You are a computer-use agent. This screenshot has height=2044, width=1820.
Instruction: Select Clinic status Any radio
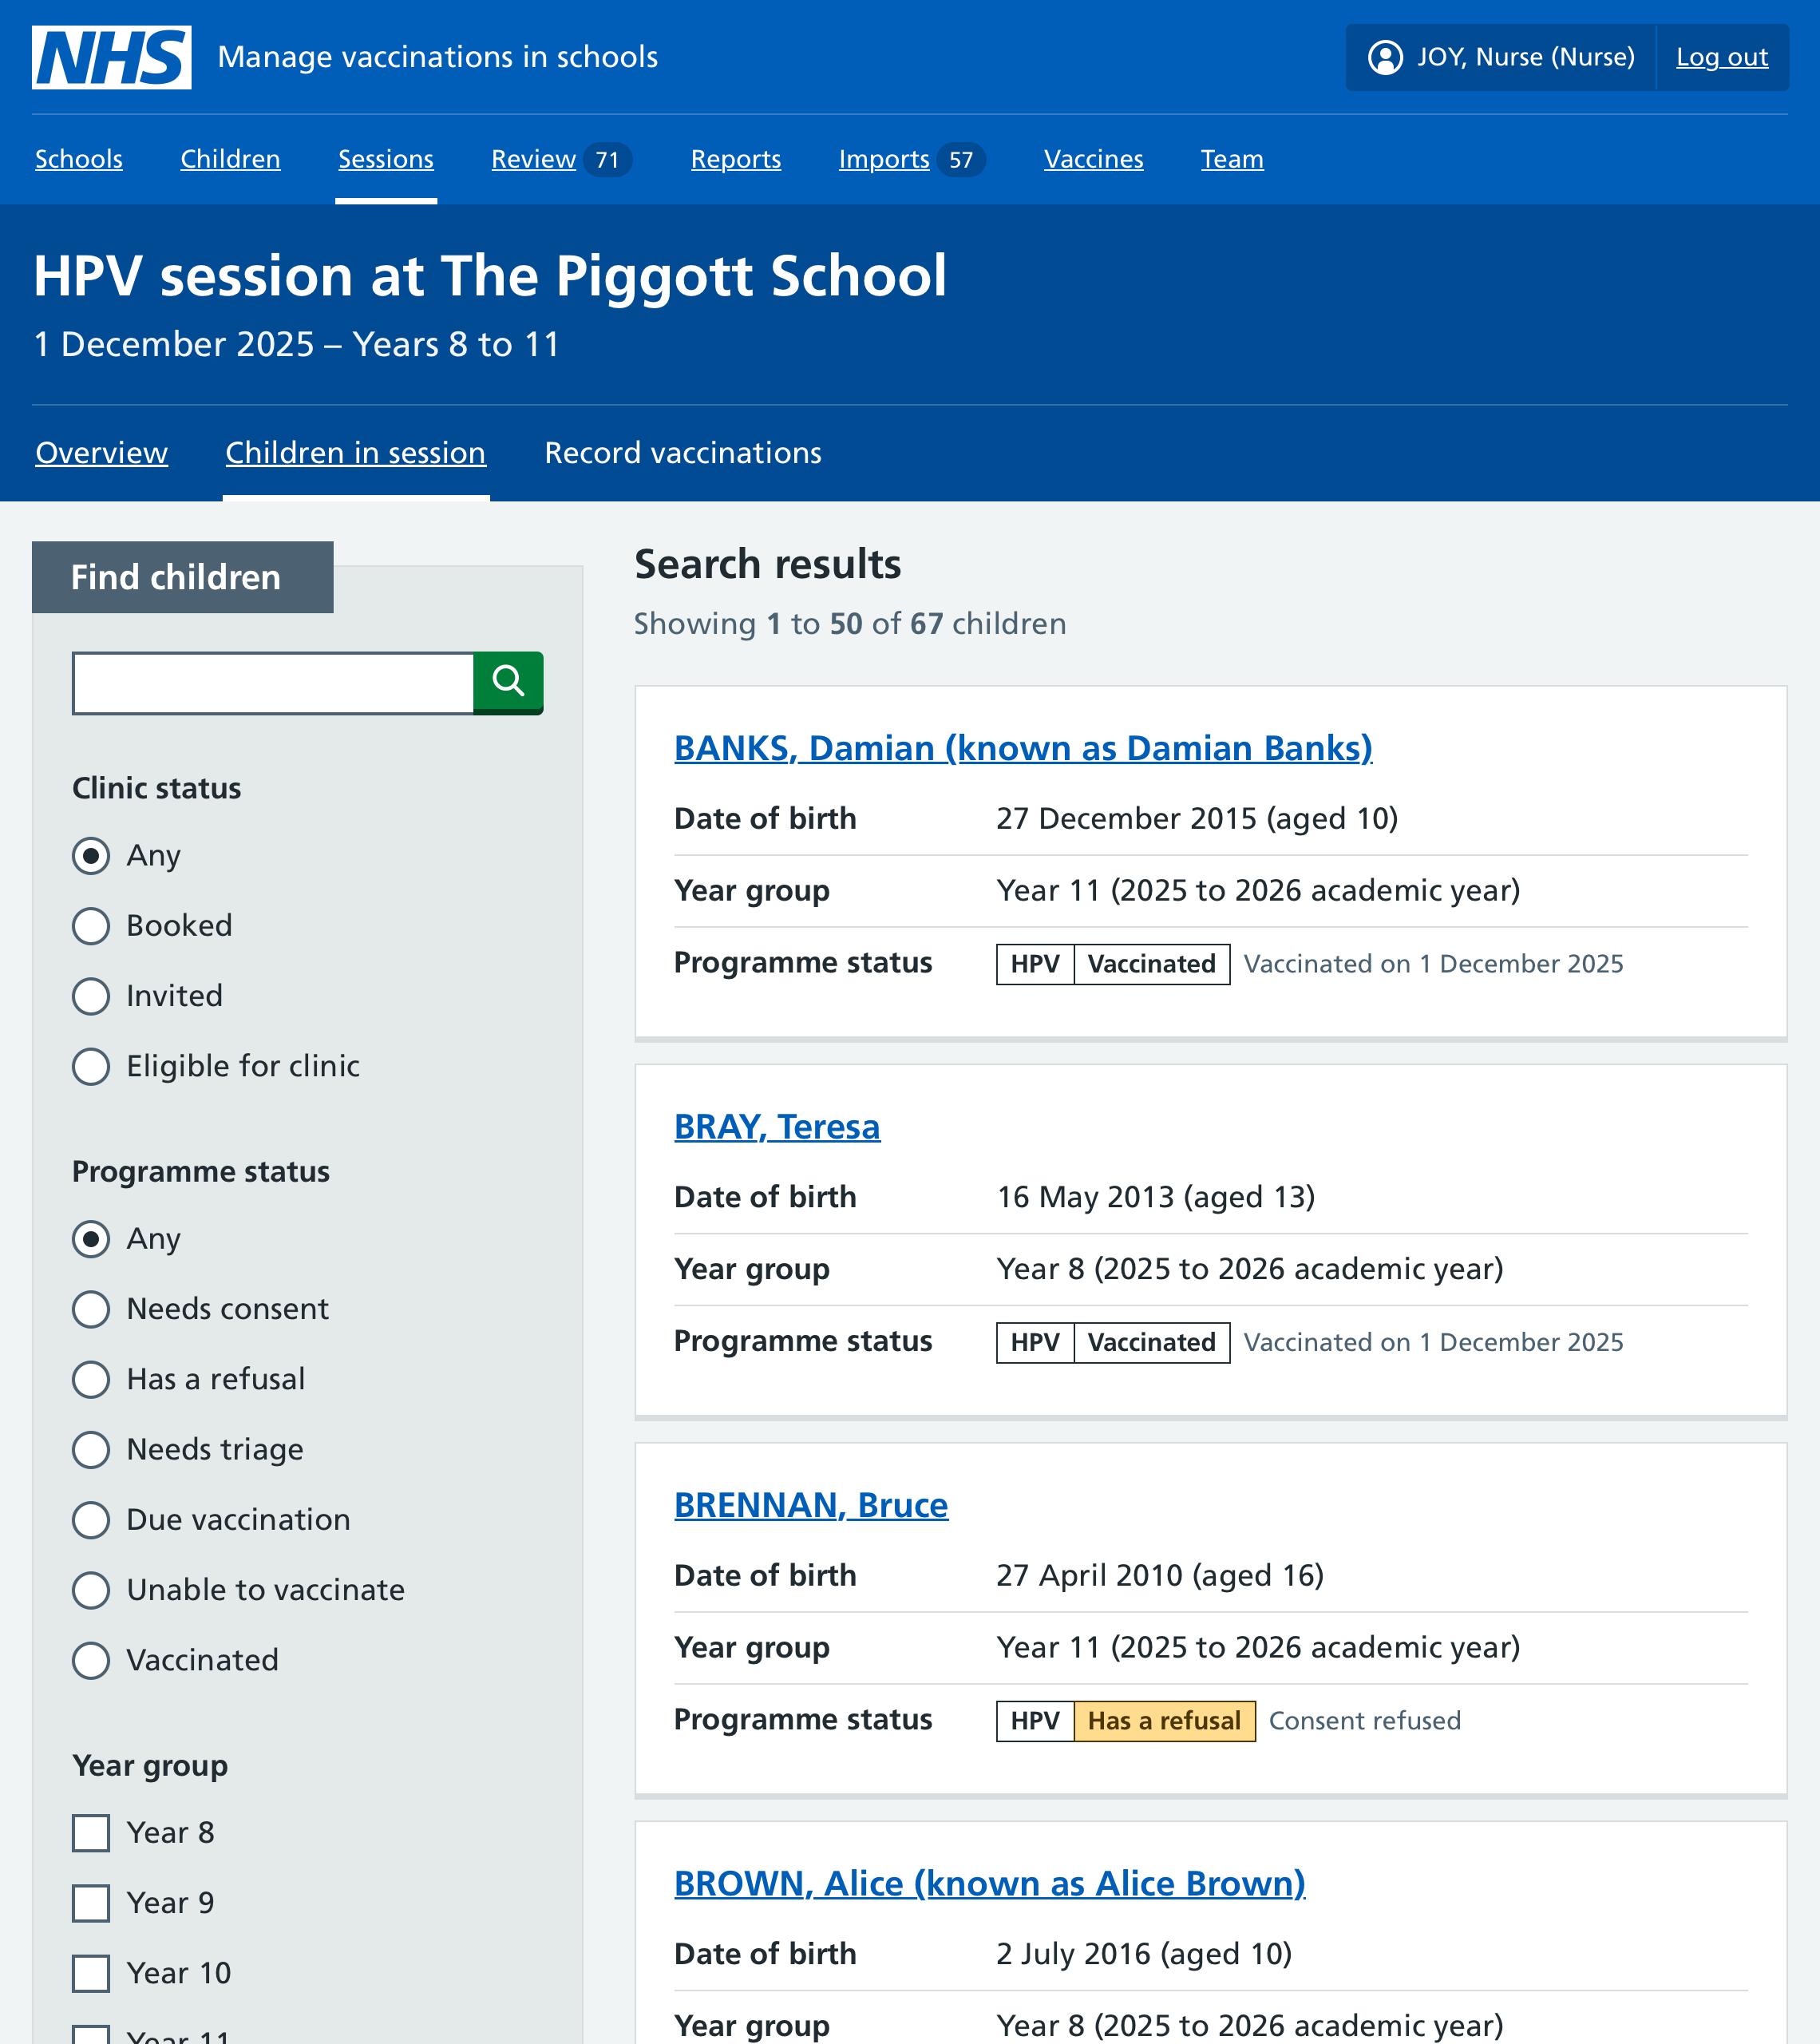91,855
